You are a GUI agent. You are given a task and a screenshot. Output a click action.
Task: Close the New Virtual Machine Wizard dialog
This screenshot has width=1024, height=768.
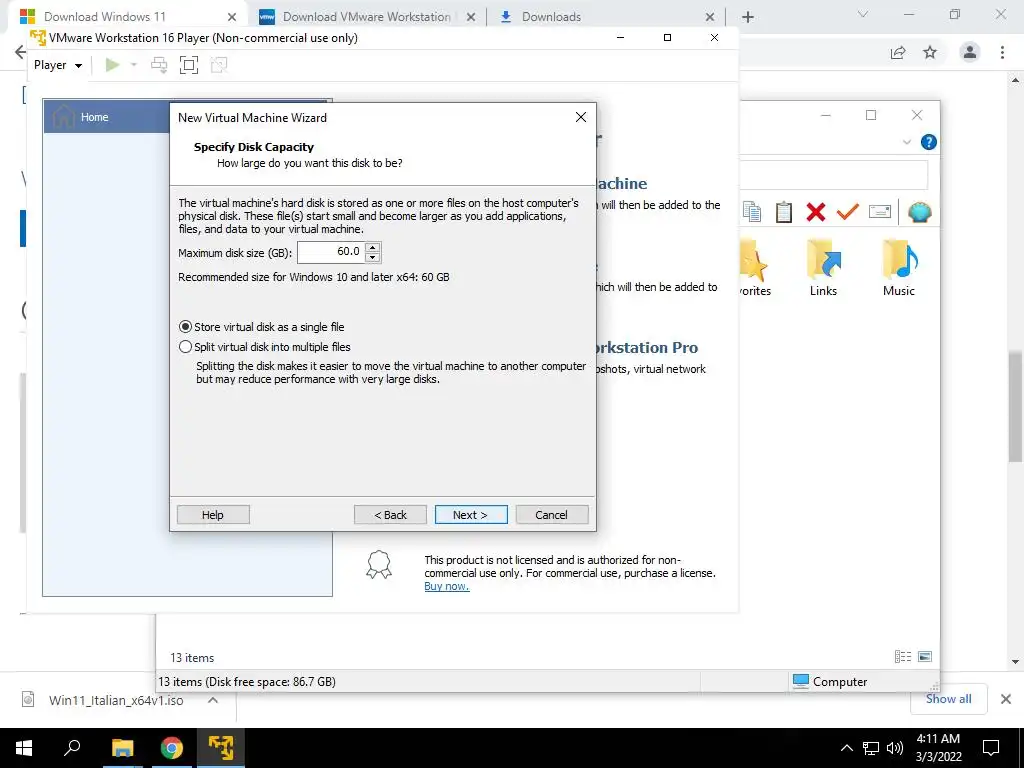(581, 118)
